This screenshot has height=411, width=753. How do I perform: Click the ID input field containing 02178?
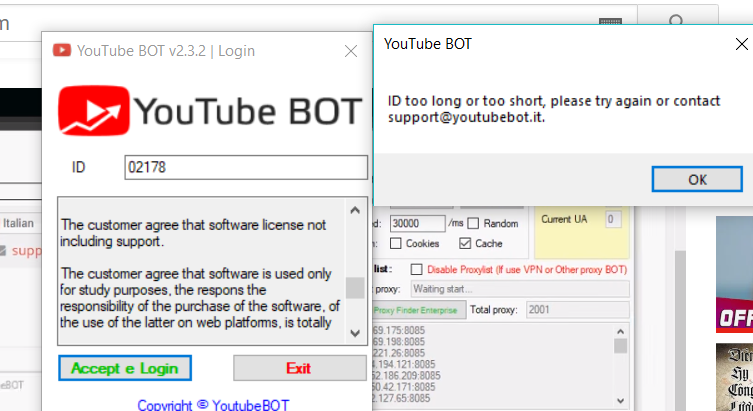(246, 167)
